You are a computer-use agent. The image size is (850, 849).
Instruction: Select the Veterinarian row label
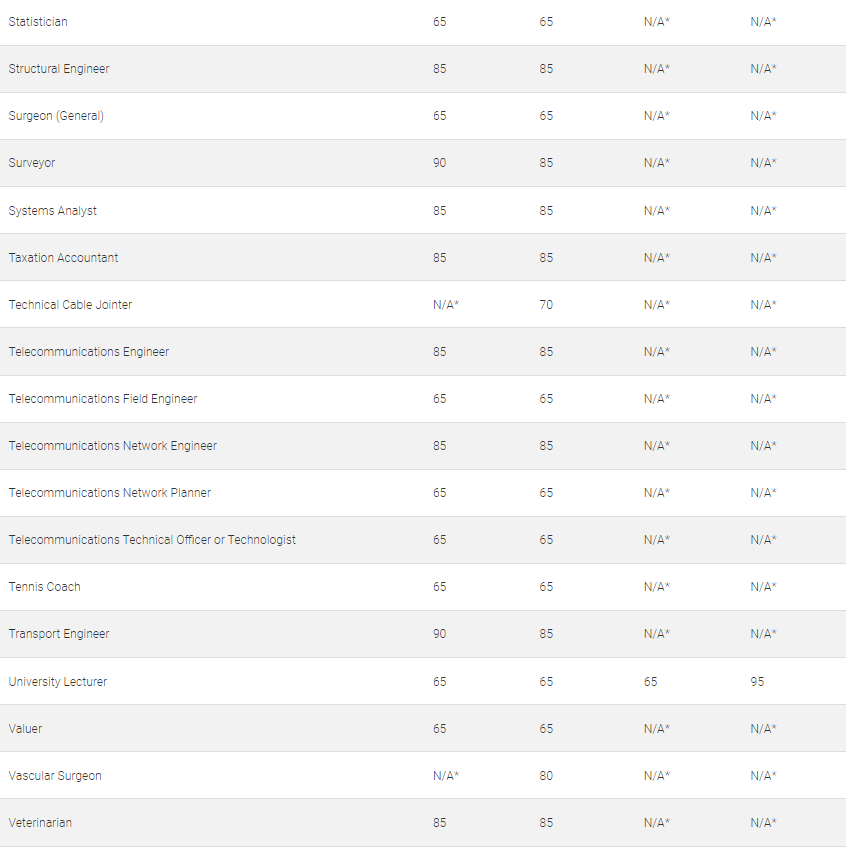40,823
